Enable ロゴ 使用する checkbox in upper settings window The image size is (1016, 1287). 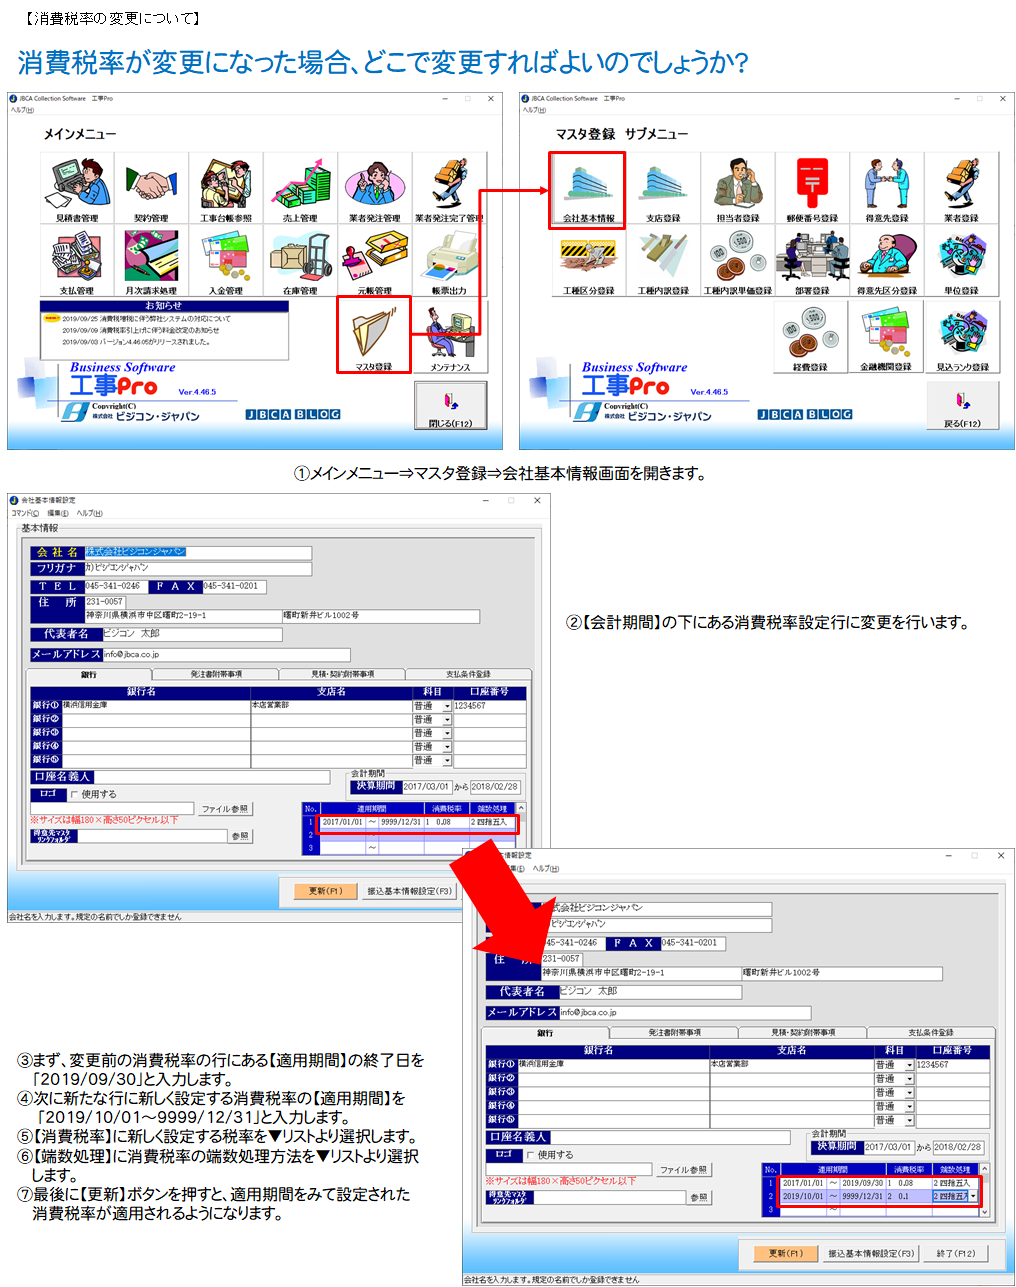point(75,795)
